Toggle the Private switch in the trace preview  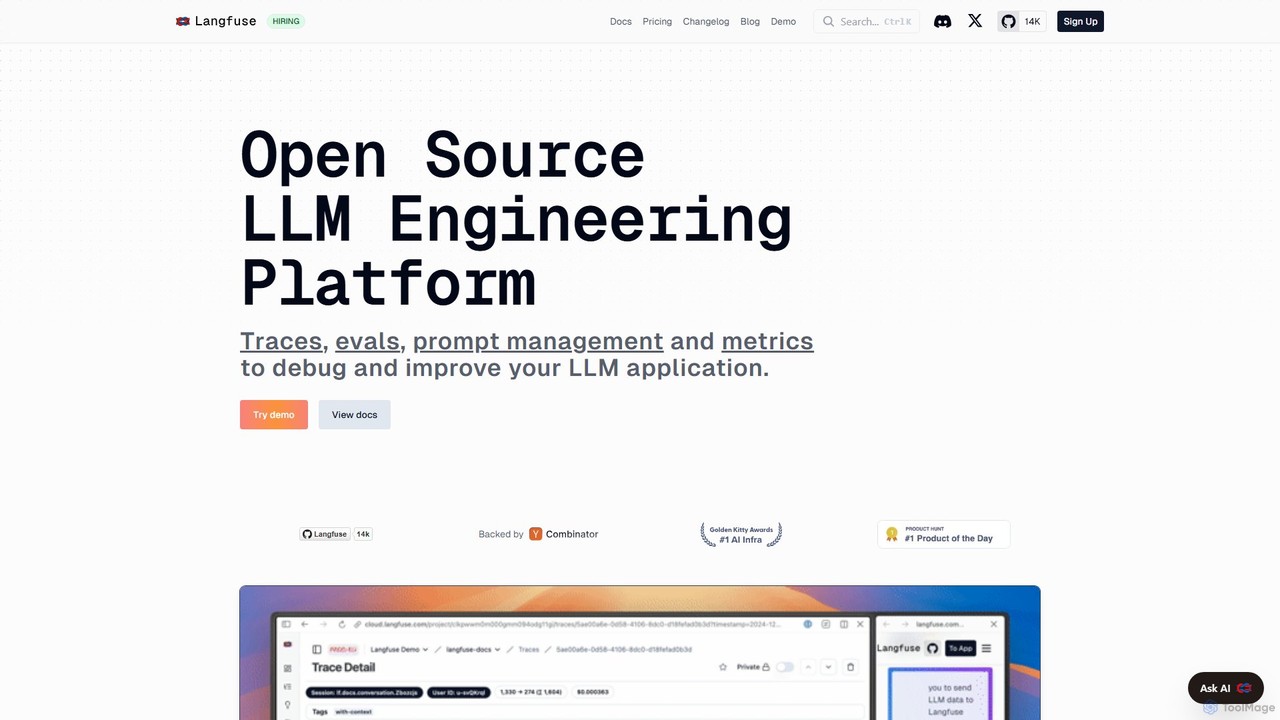tap(785, 667)
